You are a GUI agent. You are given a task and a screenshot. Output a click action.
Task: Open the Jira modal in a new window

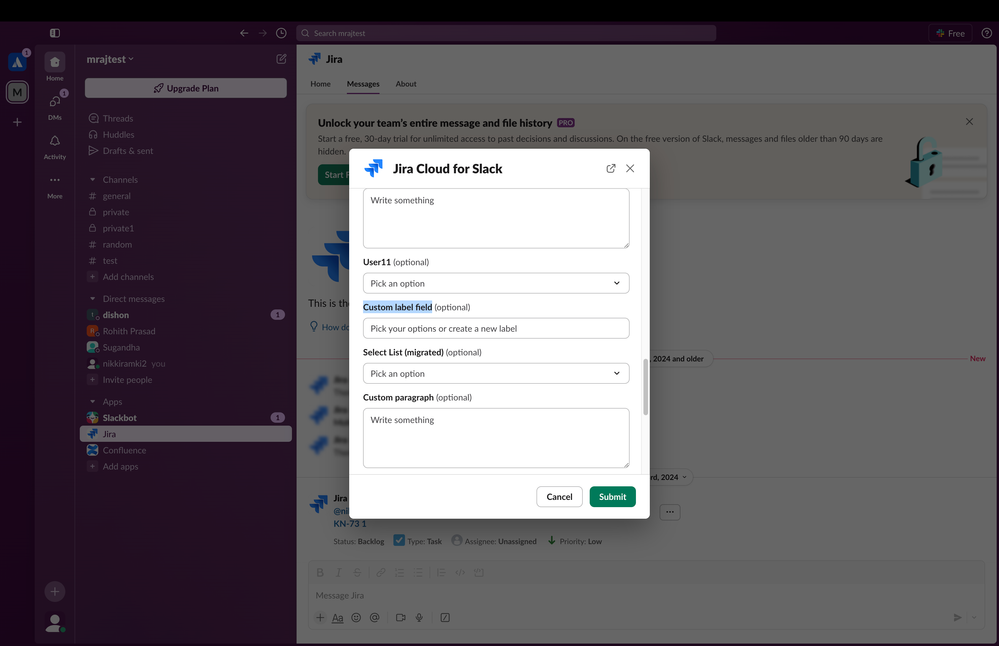(x=610, y=168)
